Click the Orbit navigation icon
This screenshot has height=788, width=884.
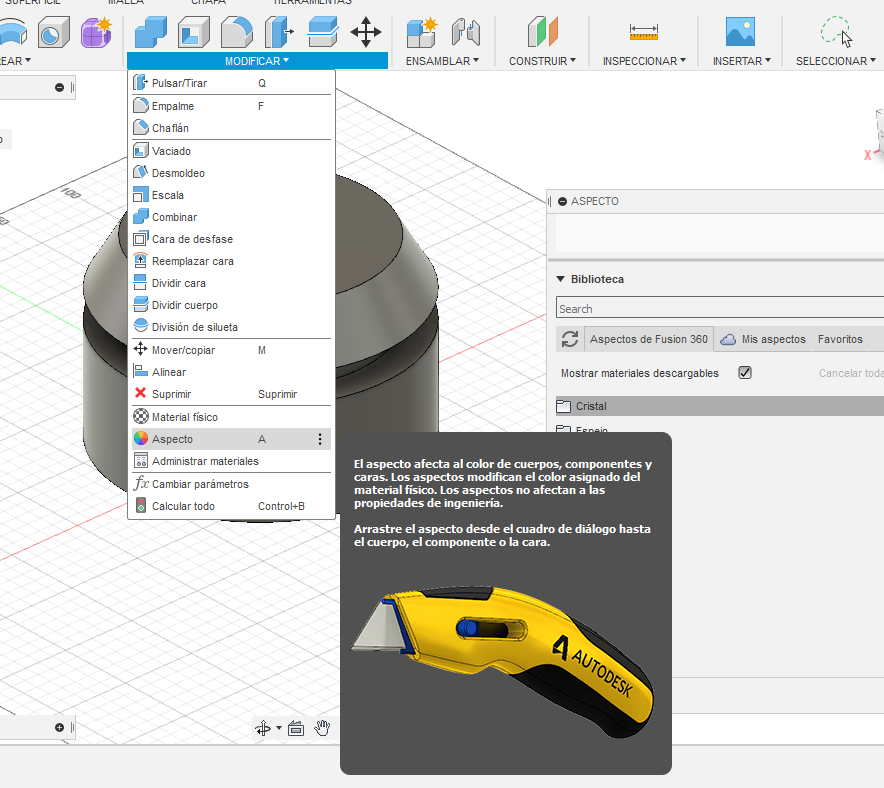point(263,728)
